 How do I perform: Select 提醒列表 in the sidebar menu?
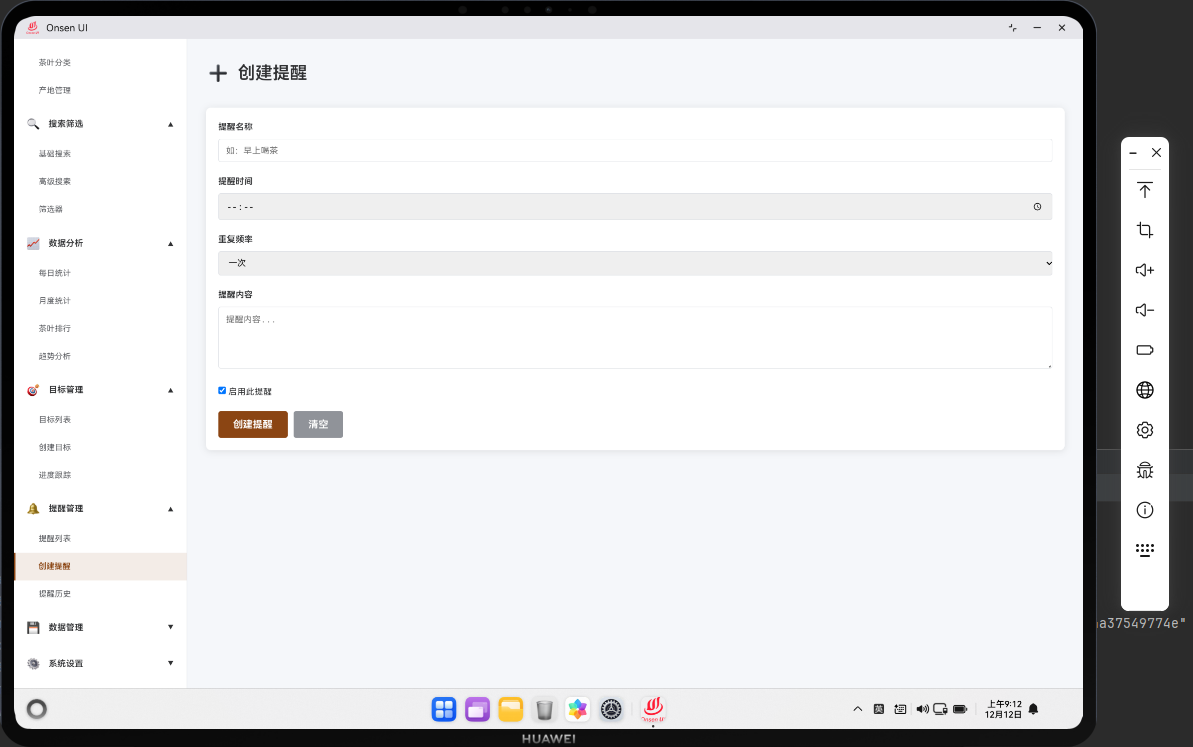(x=55, y=538)
